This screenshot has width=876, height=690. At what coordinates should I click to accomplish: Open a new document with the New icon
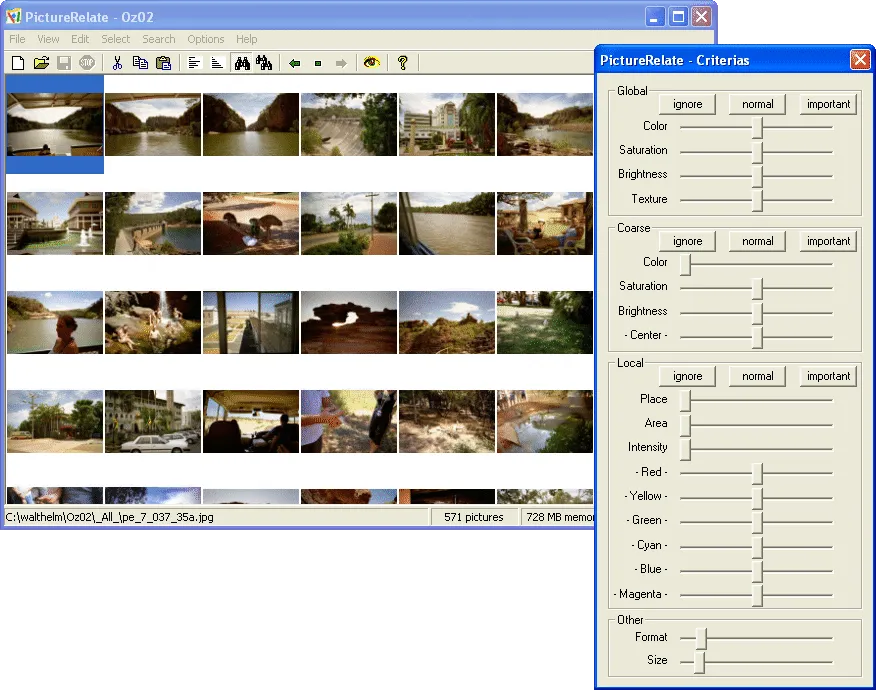click(17, 62)
